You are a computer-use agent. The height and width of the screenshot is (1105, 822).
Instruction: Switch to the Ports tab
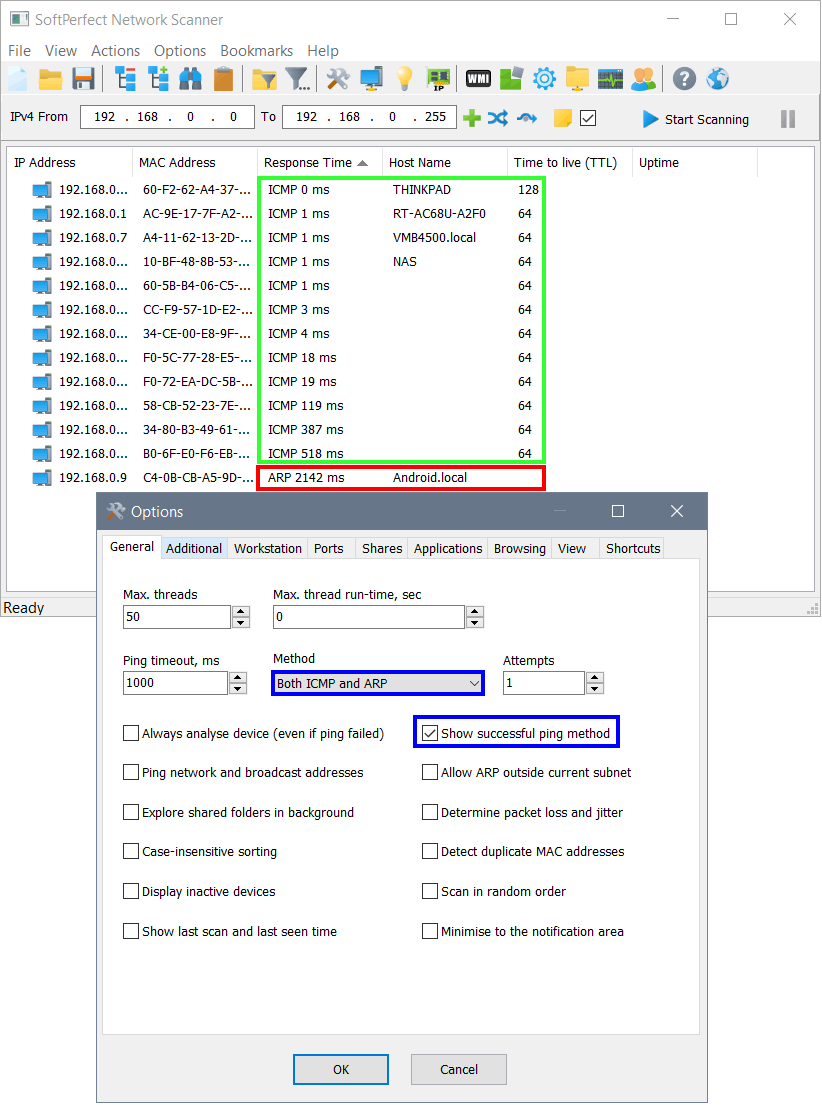click(329, 548)
